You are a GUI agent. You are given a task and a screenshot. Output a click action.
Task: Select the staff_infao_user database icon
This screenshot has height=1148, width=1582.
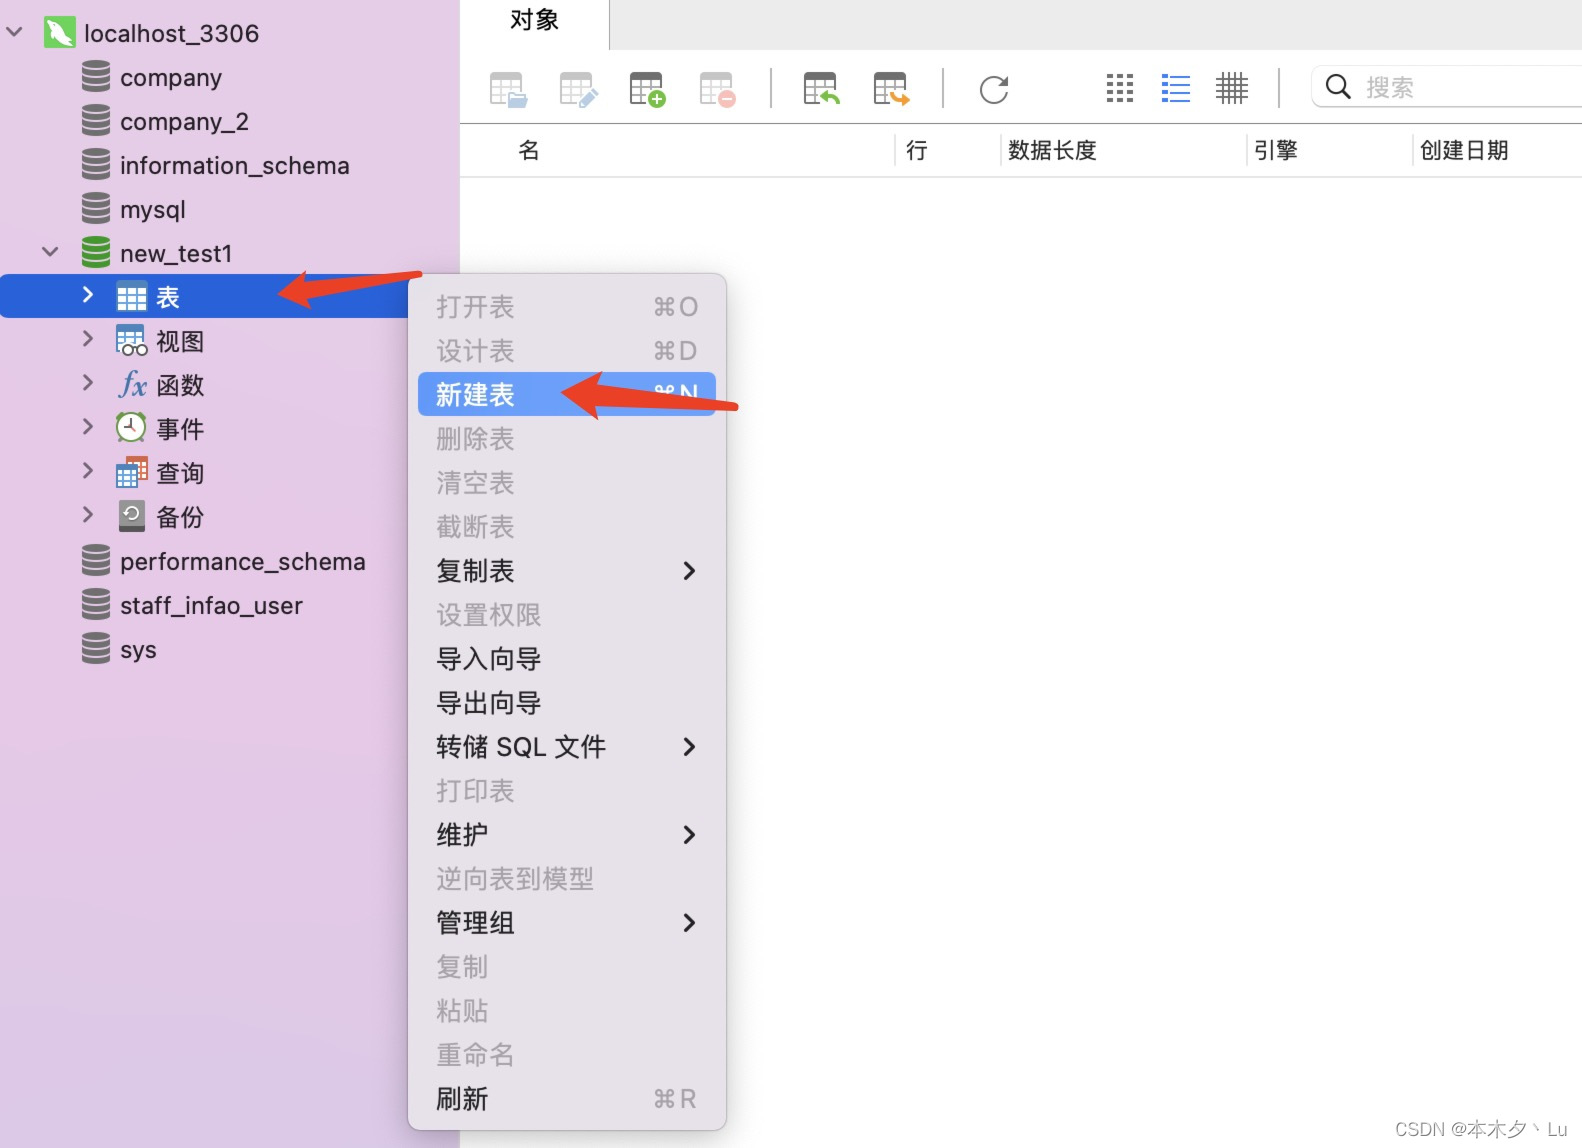pyautogui.click(x=96, y=604)
